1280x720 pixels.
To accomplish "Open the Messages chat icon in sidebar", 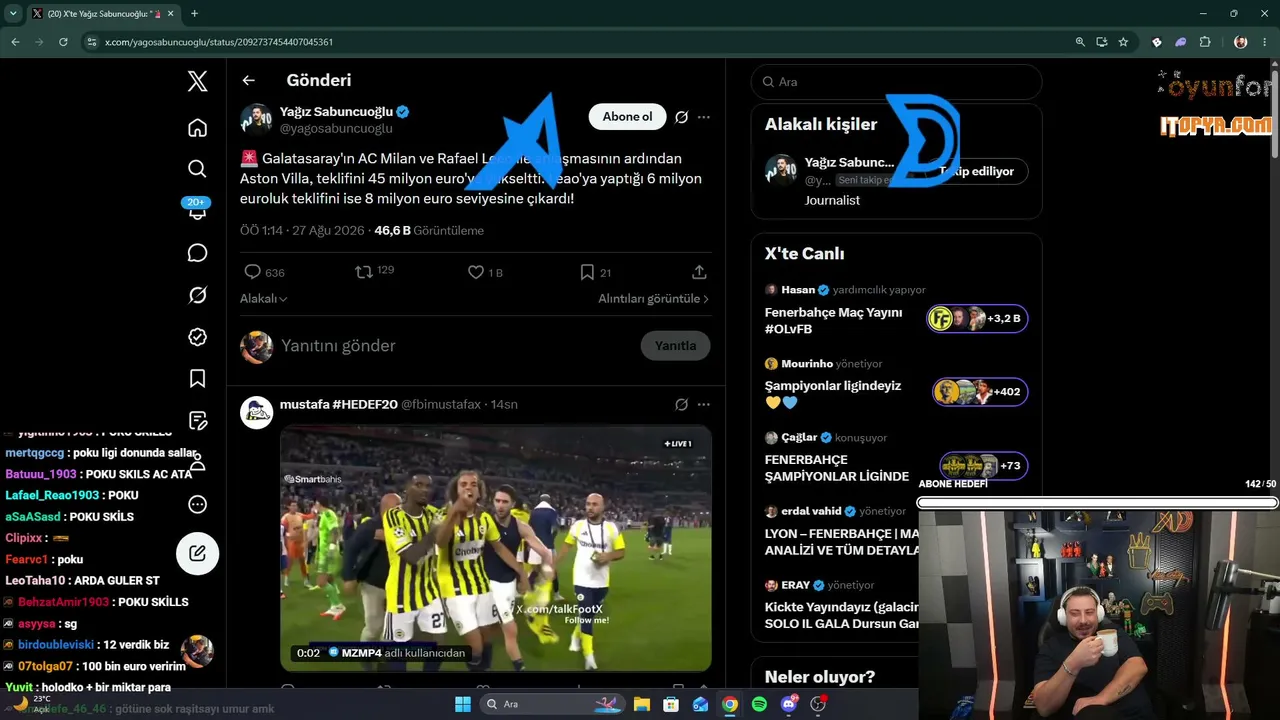I will (197, 252).
